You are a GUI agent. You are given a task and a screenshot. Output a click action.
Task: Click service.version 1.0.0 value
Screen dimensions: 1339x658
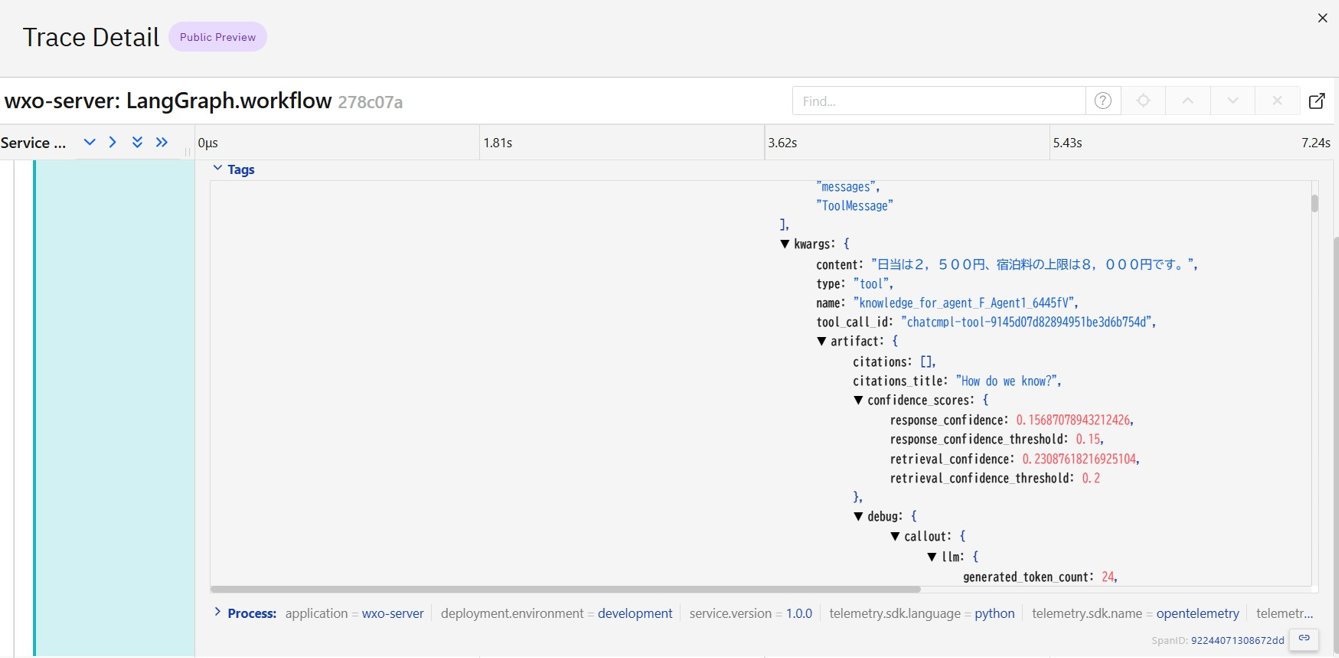[x=799, y=613]
